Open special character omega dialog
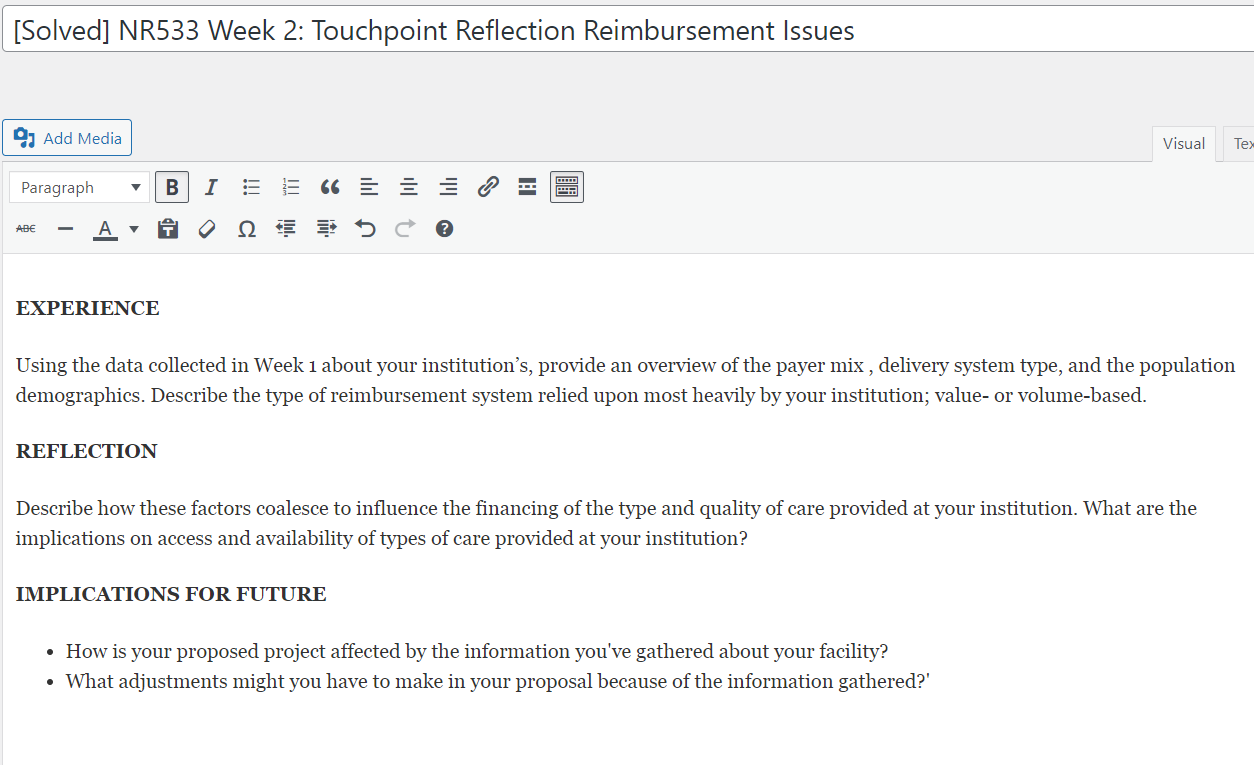 pos(247,229)
